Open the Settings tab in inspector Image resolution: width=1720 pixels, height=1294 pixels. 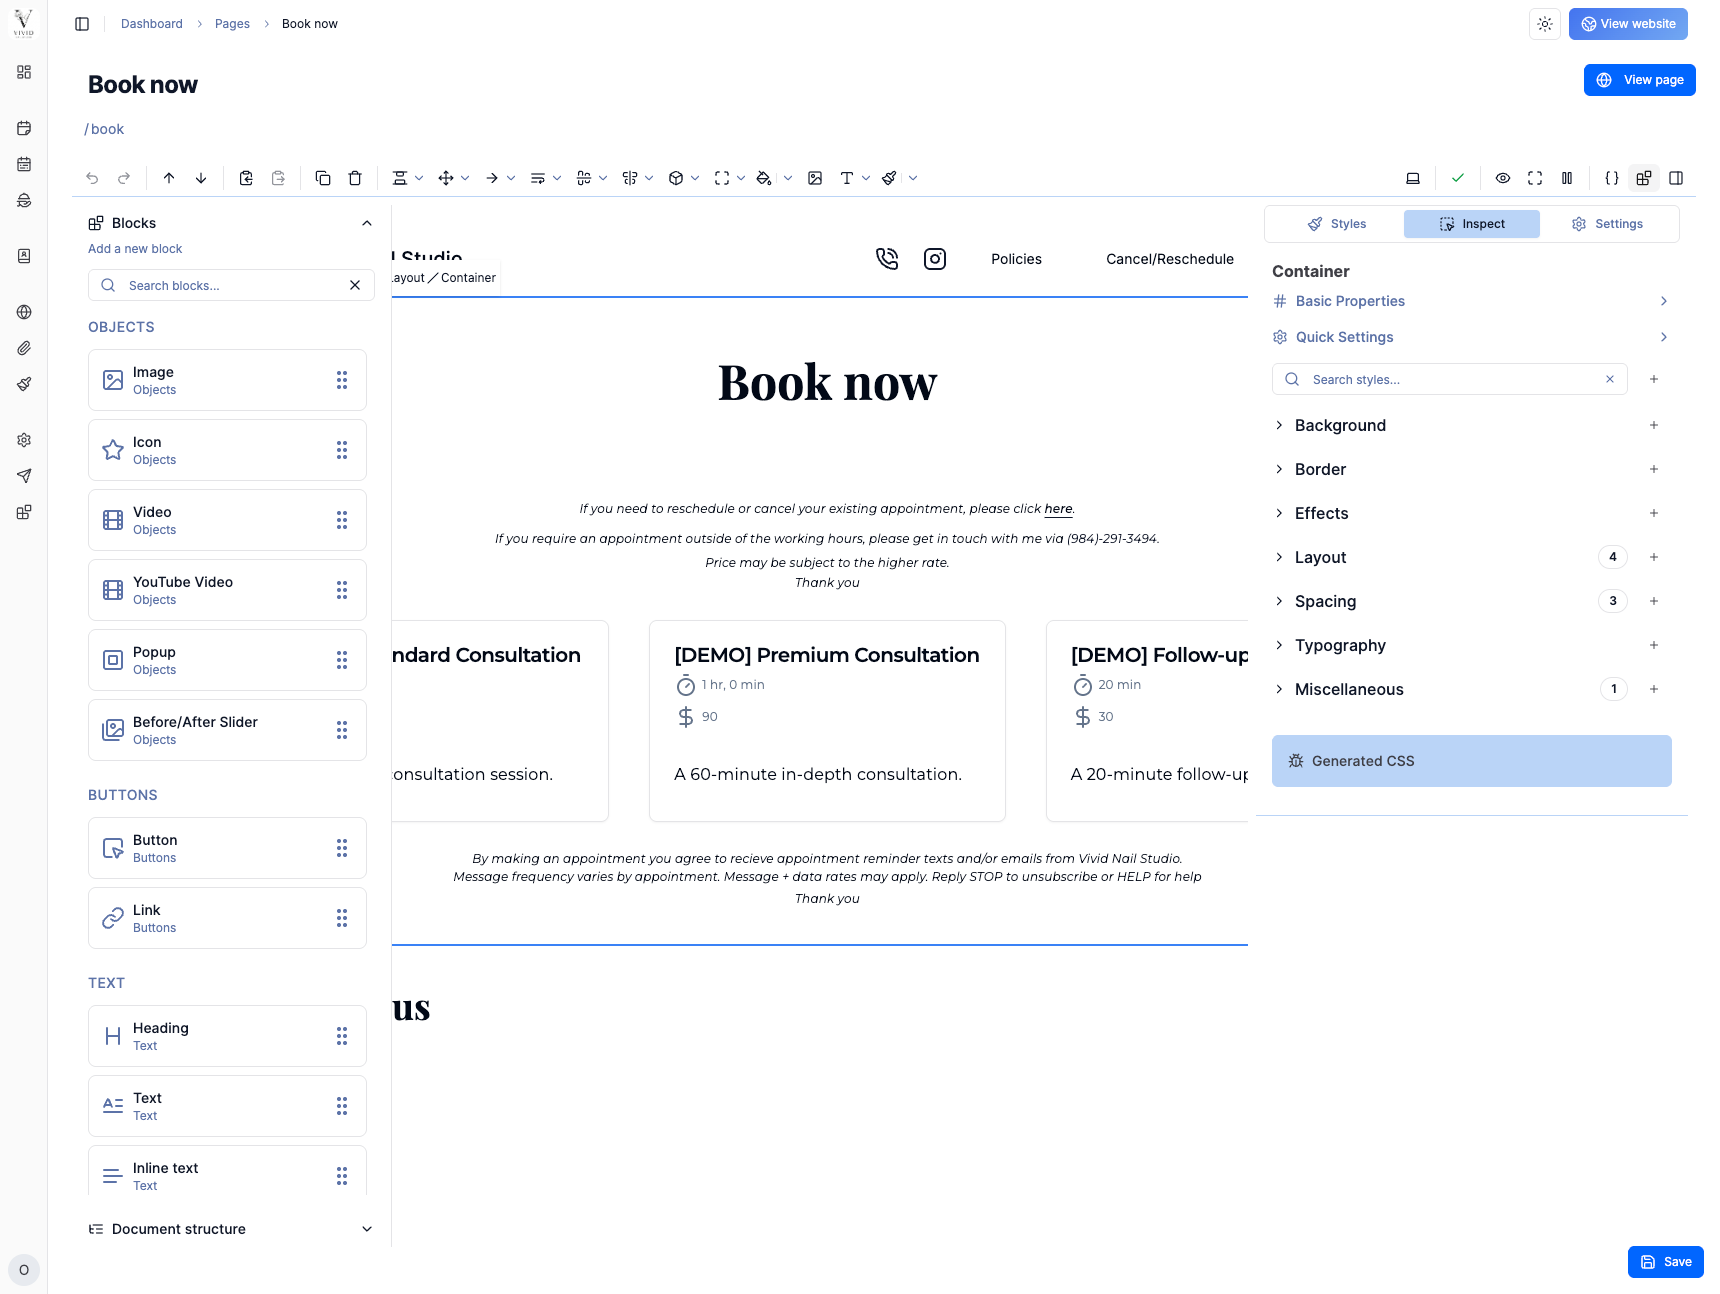[x=1607, y=223]
